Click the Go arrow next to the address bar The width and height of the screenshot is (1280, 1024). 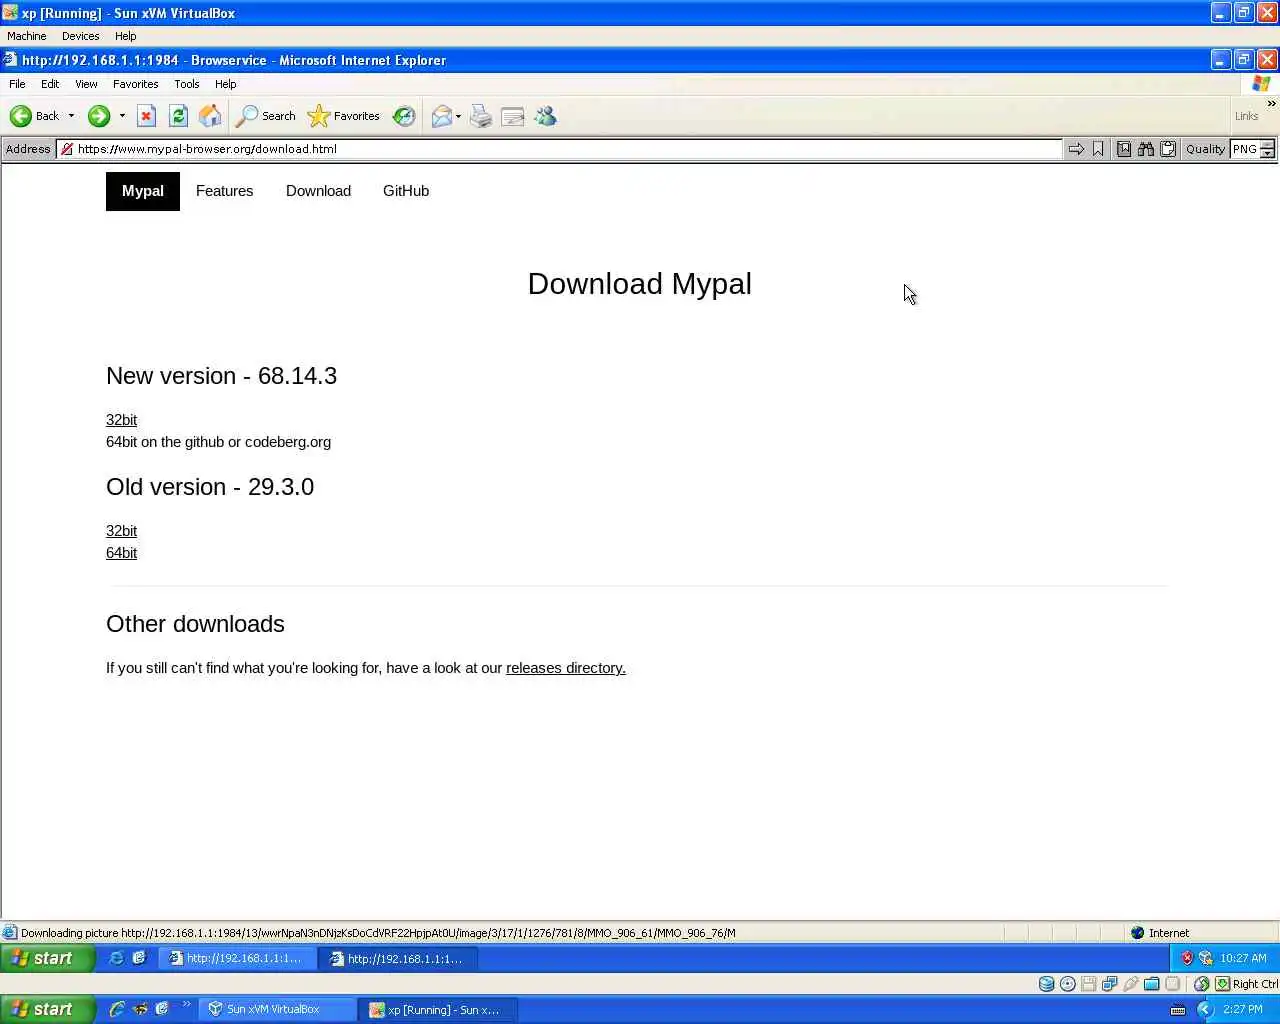coord(1076,149)
